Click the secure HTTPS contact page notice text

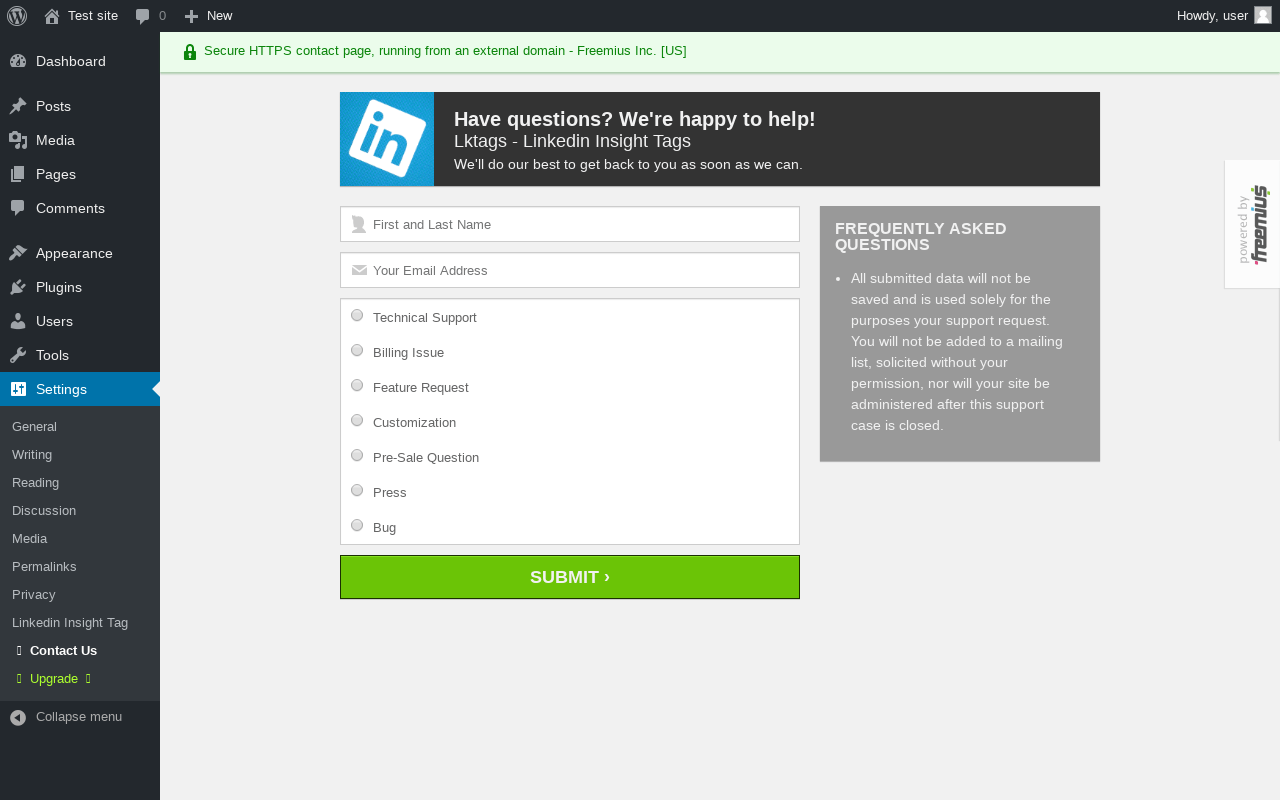point(445,51)
